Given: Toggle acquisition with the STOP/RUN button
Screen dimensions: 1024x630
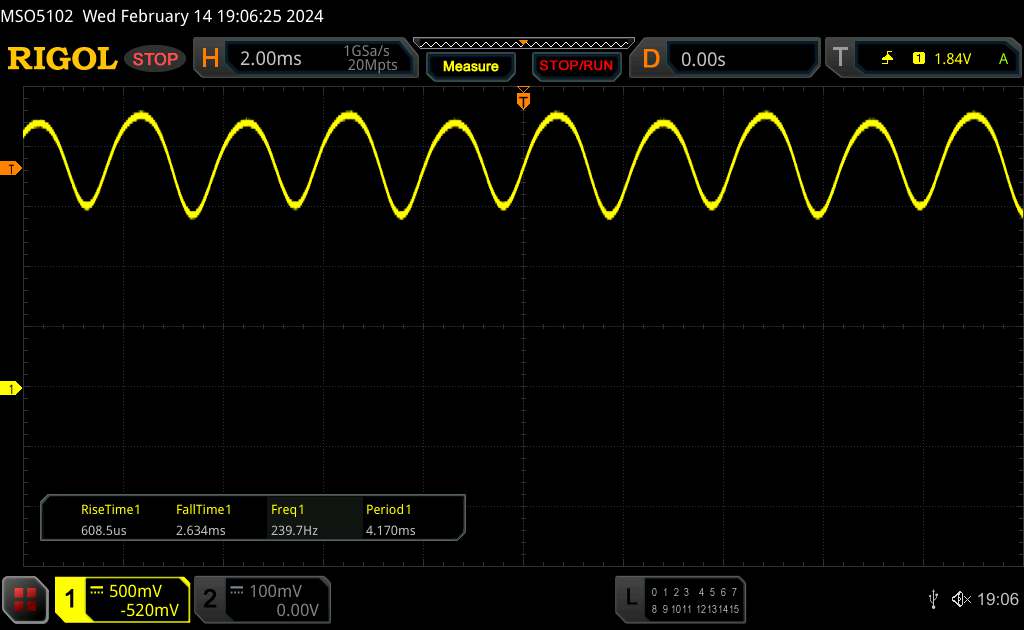Looking at the screenshot, I should coord(574,66).
